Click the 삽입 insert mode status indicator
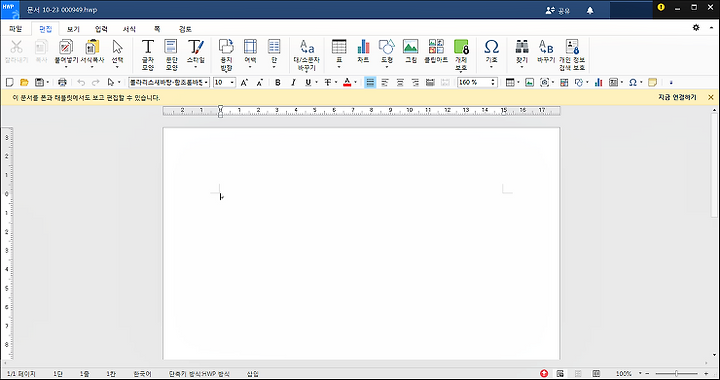The image size is (720, 380). (x=253, y=374)
